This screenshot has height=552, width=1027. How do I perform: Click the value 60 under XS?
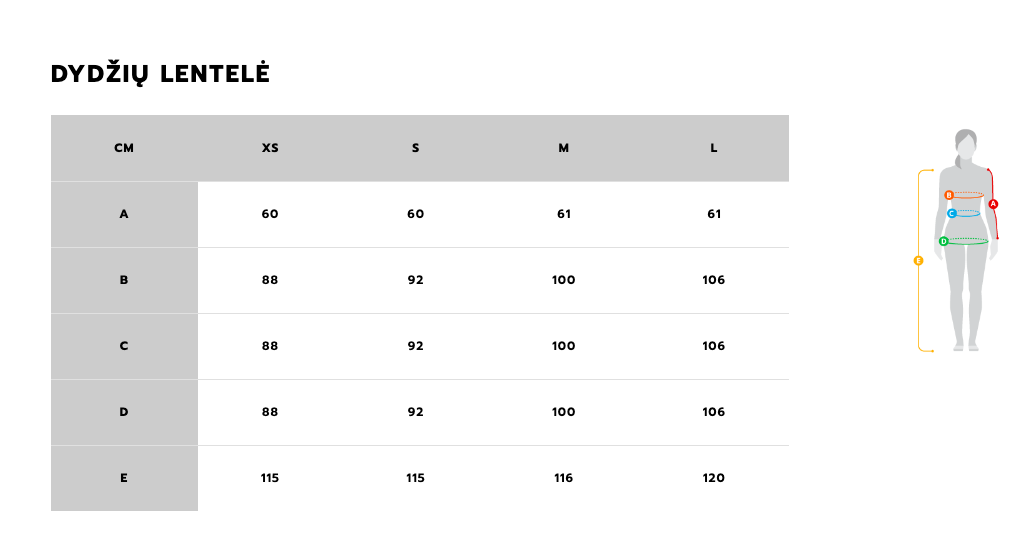[x=270, y=214]
